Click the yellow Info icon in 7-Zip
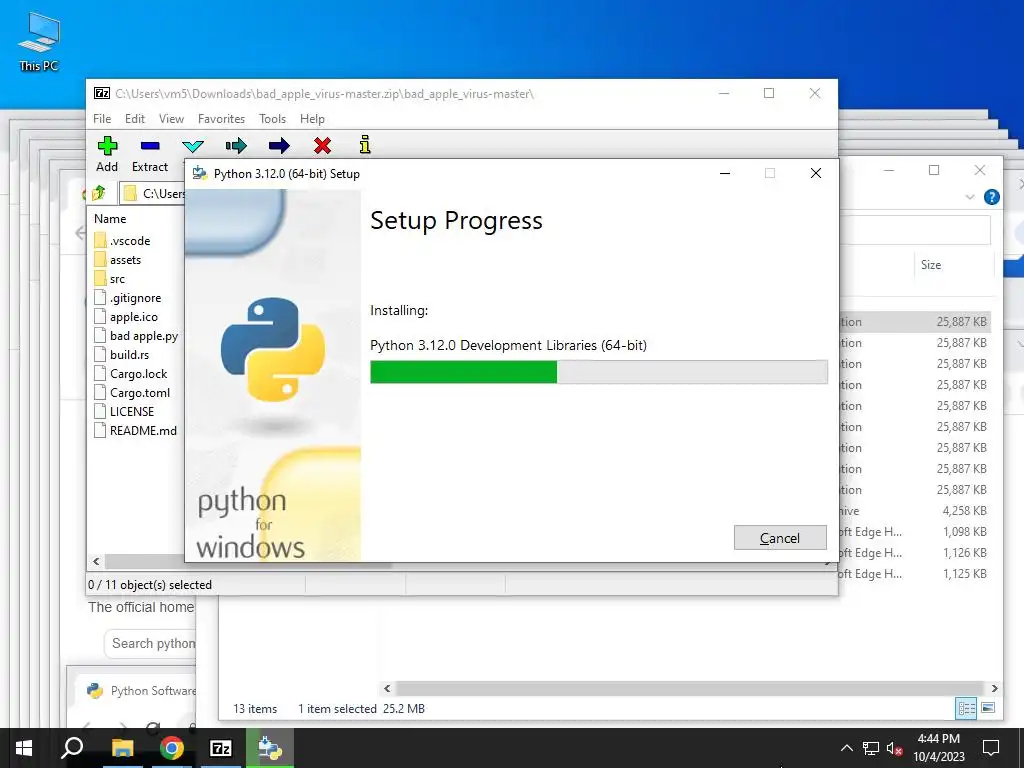Viewport: 1024px width, 768px height. pos(365,145)
